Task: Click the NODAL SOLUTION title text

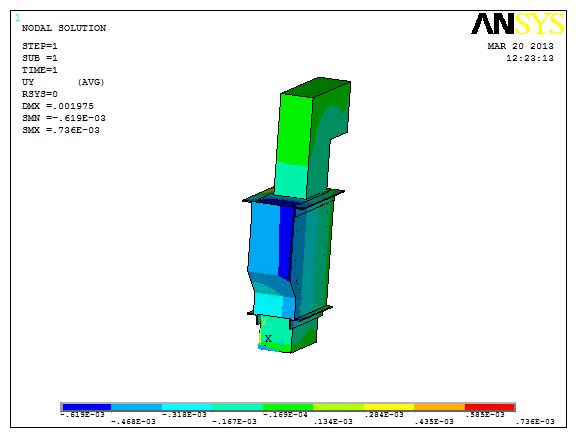Action: [x=64, y=28]
